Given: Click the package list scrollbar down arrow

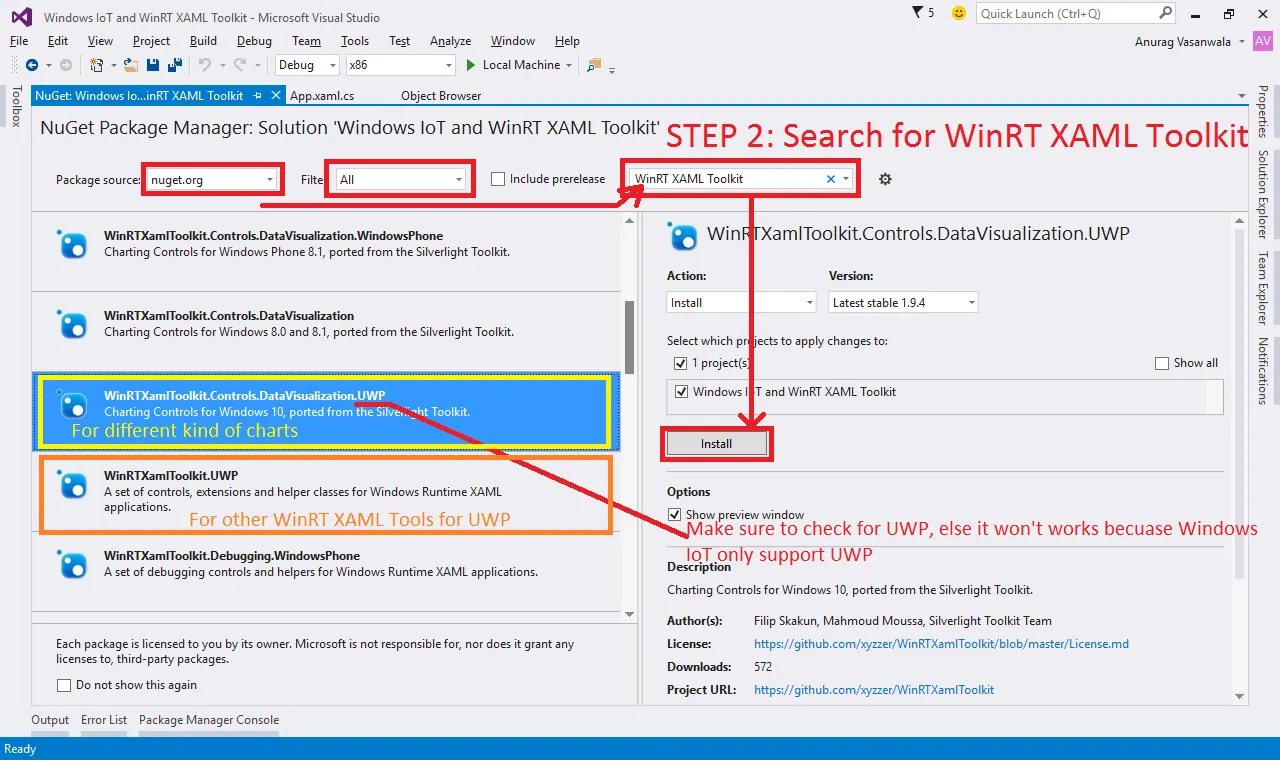Looking at the screenshot, I should [630, 614].
